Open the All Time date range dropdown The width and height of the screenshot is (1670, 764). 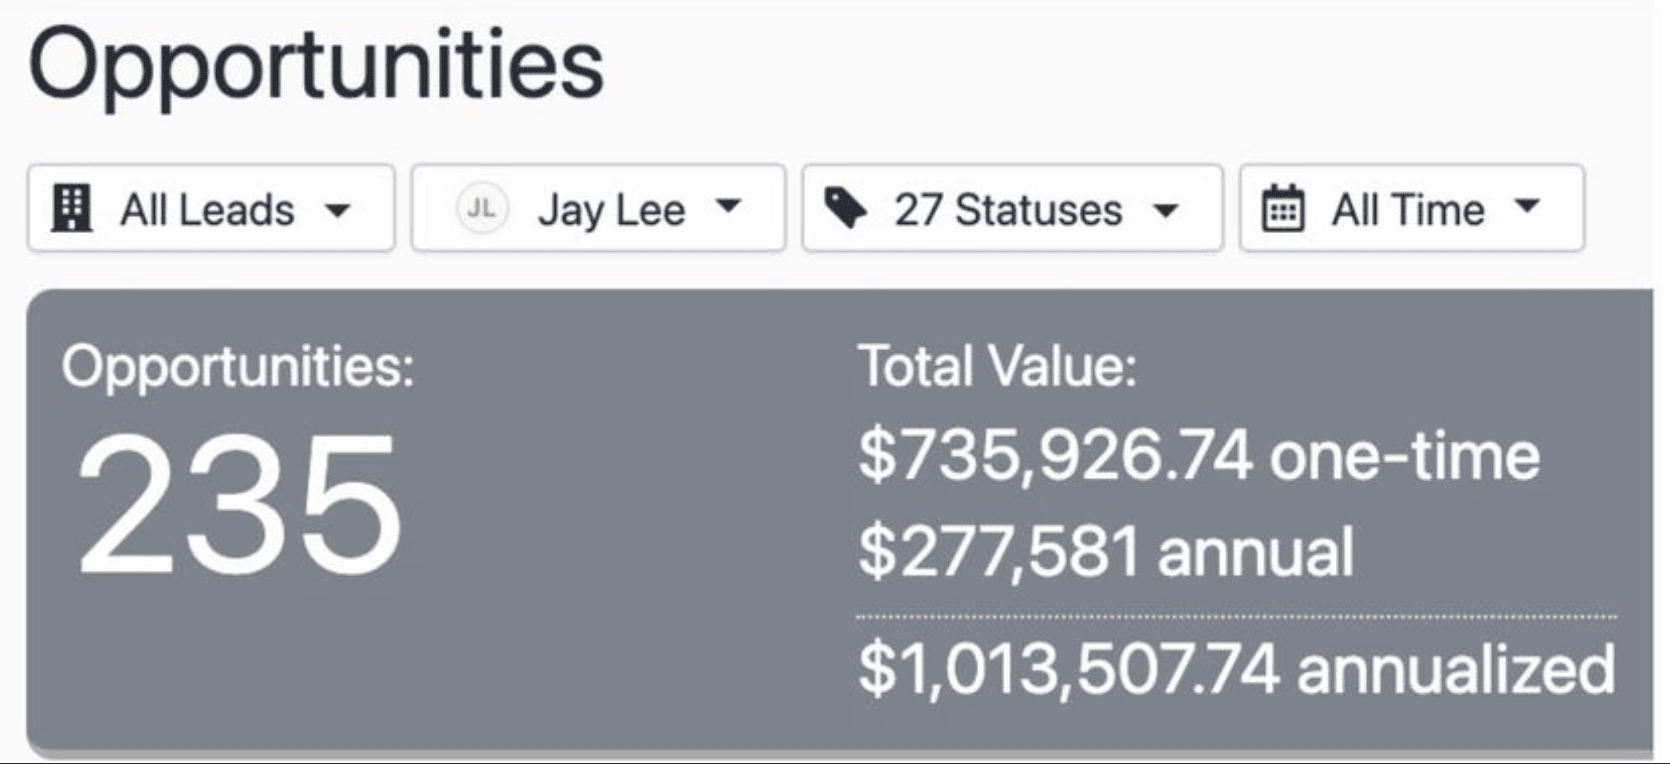click(1412, 208)
